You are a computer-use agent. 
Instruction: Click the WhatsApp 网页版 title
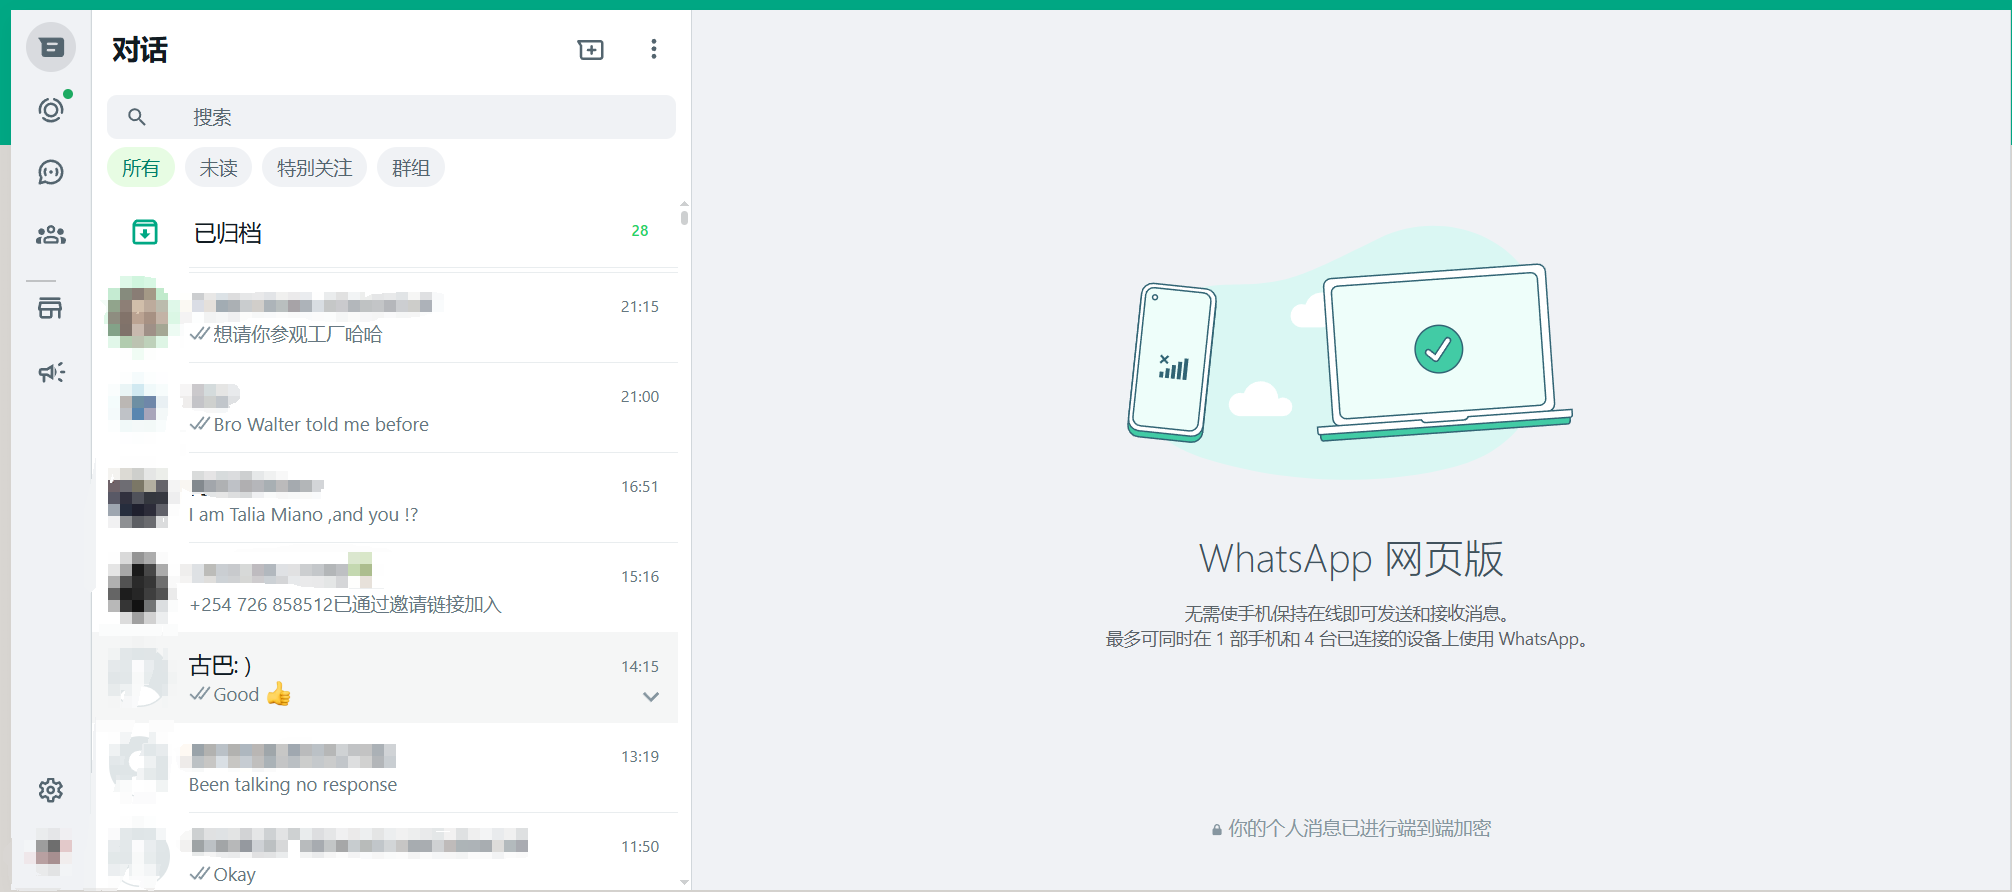coord(1351,559)
